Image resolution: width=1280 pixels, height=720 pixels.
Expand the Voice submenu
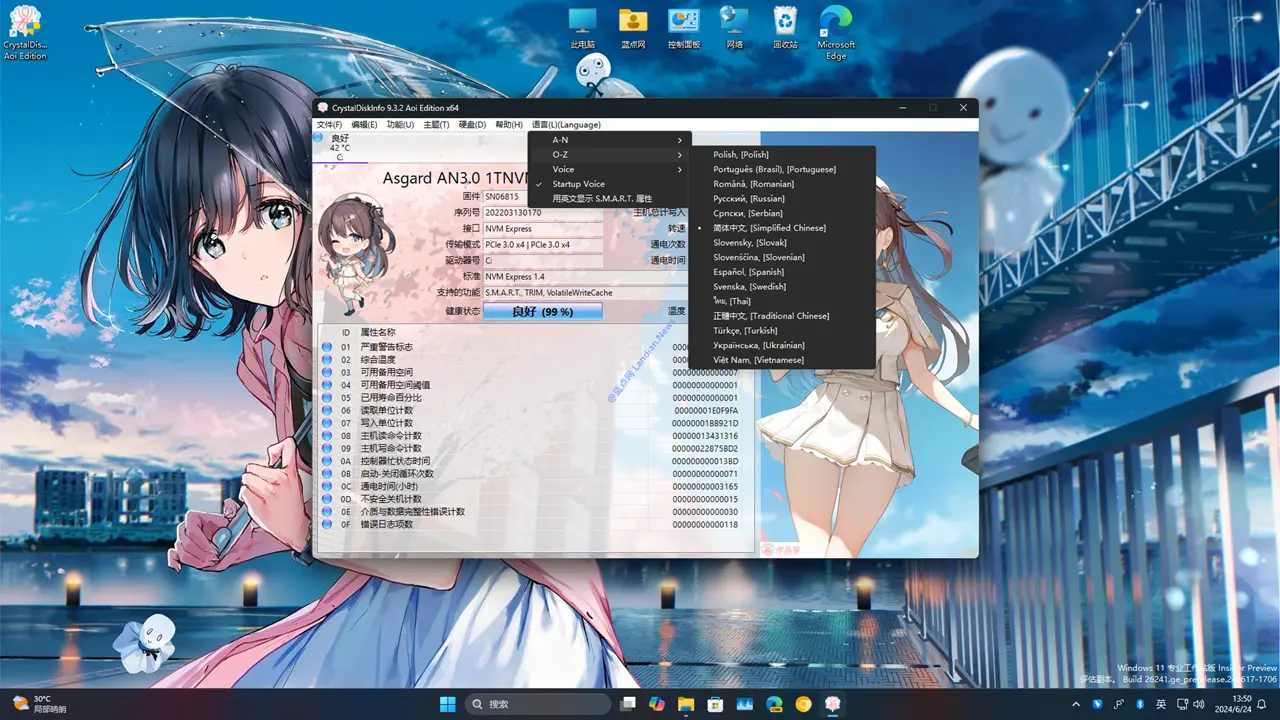click(x=609, y=169)
